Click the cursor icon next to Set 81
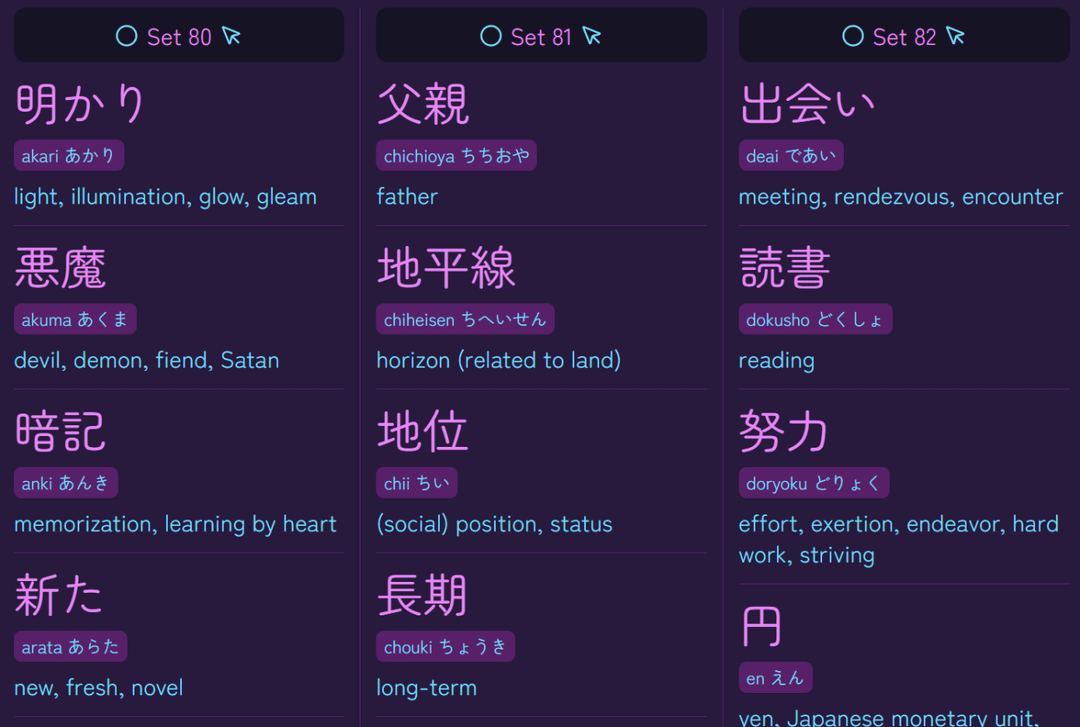The width and height of the screenshot is (1080, 727). point(592,36)
